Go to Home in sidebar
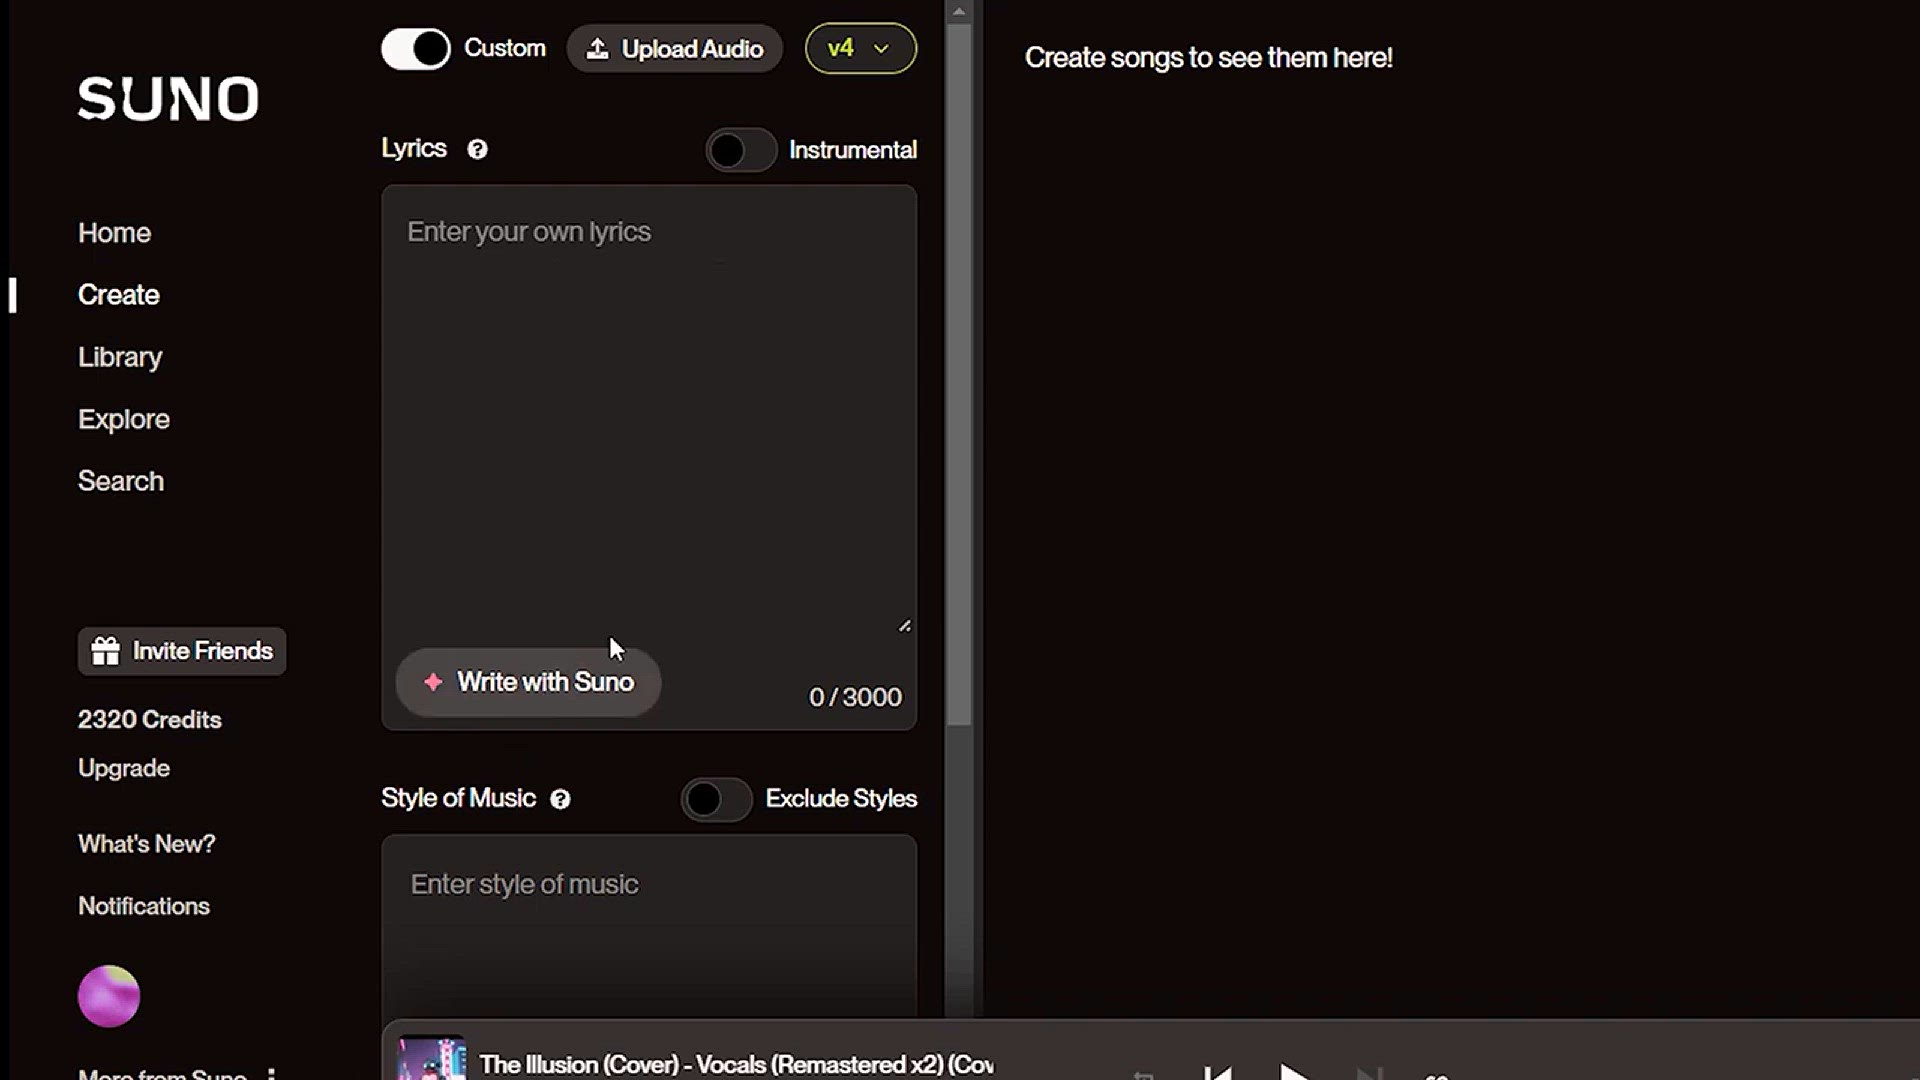The height and width of the screenshot is (1080, 1920). 114,233
